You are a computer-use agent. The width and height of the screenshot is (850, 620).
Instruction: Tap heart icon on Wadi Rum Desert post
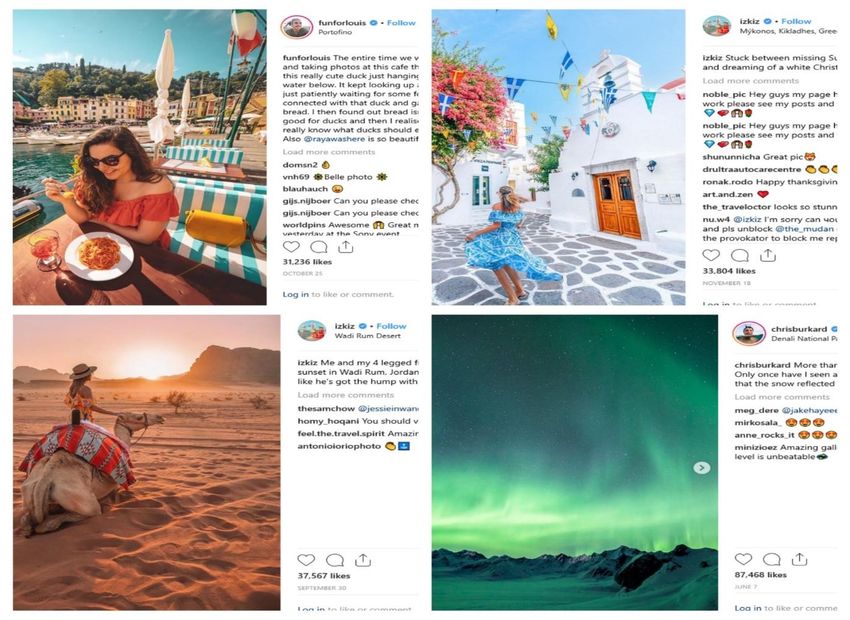[306, 560]
